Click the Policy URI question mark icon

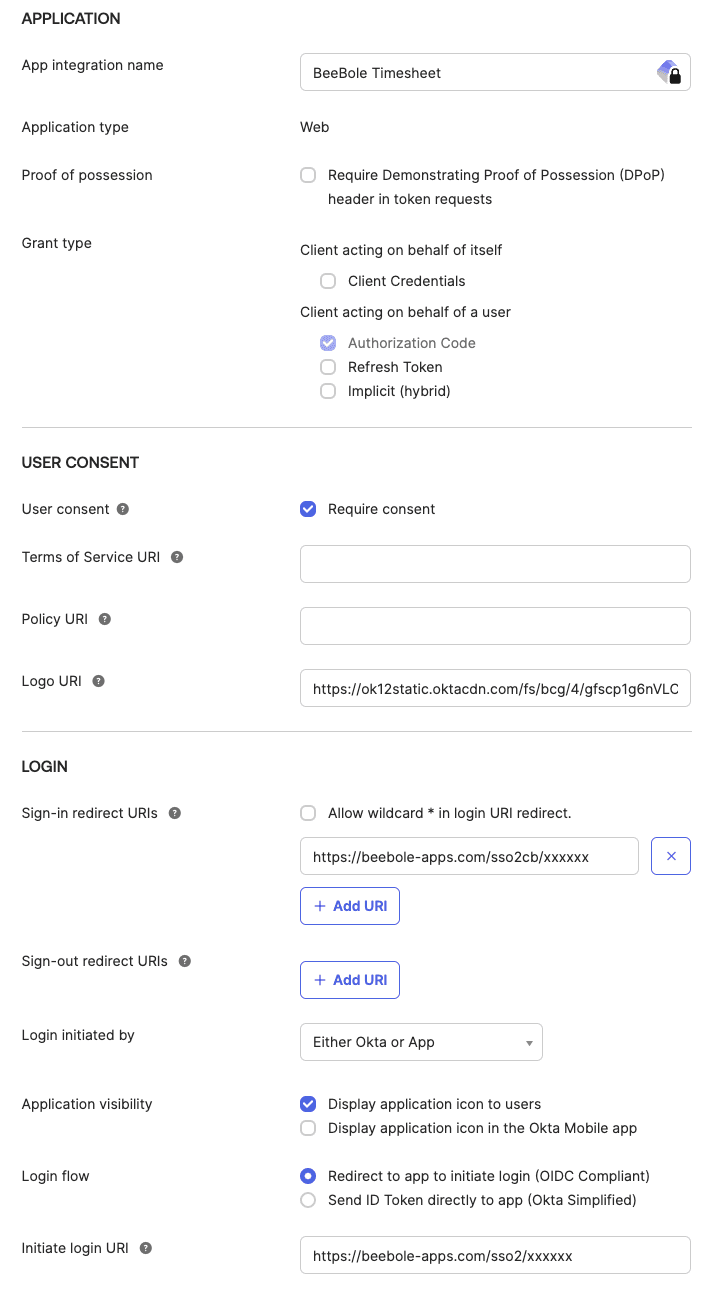pos(104,619)
